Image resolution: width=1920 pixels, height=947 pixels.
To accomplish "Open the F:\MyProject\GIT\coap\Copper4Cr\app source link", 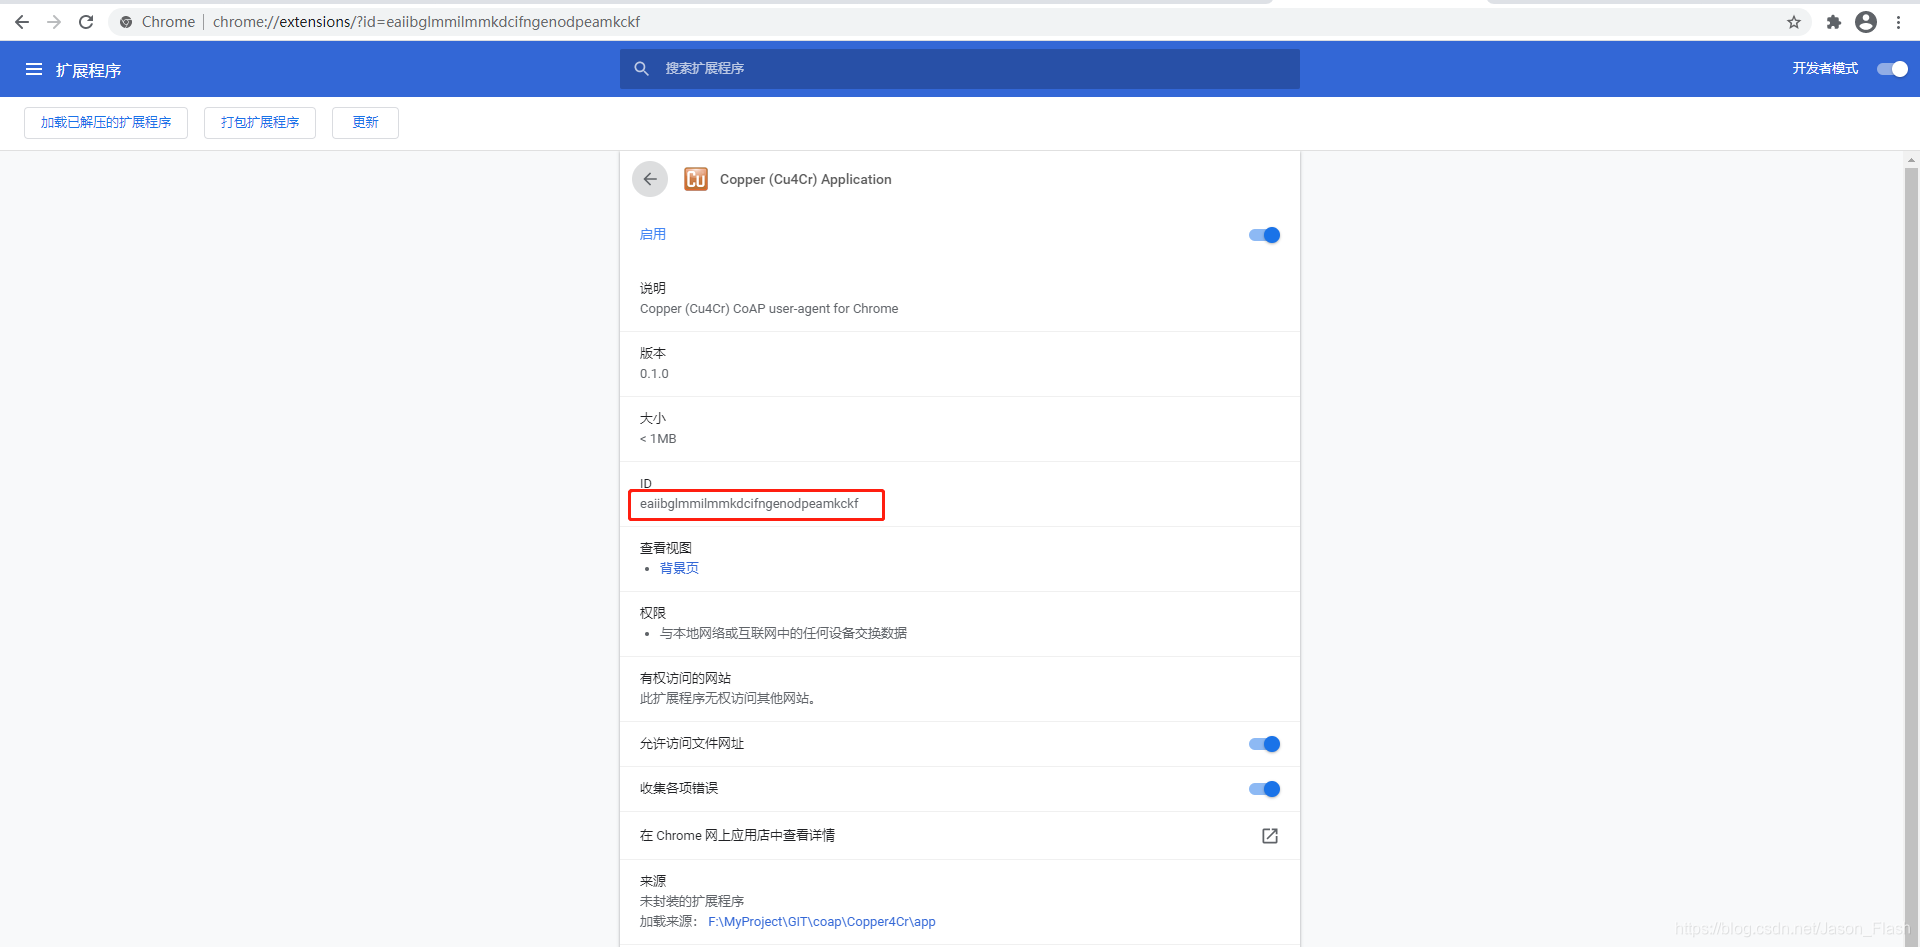I will point(822,922).
